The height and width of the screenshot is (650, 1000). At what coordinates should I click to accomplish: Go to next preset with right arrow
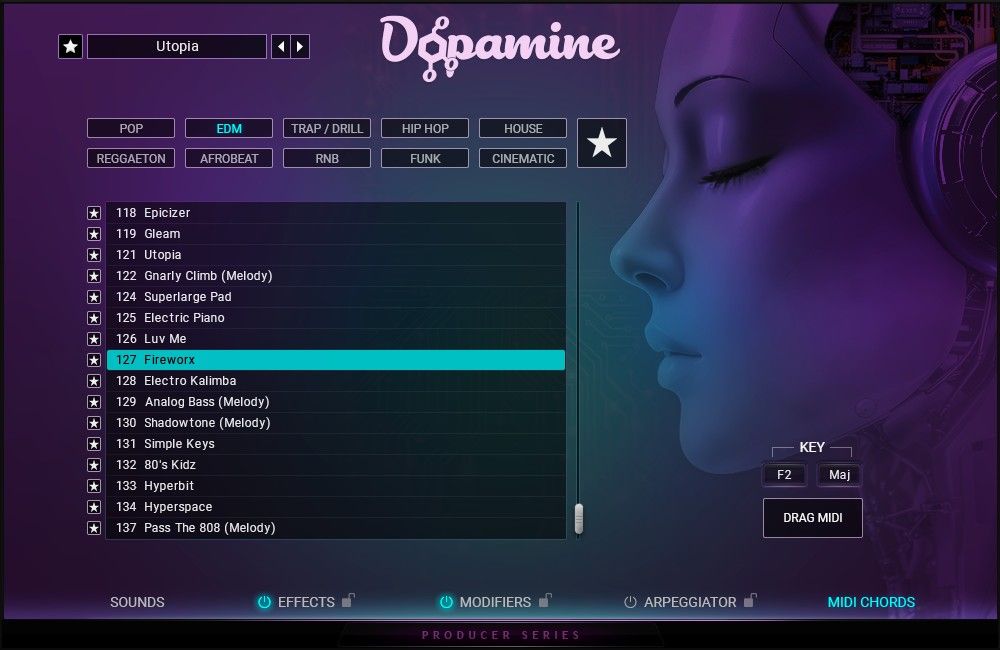301,47
